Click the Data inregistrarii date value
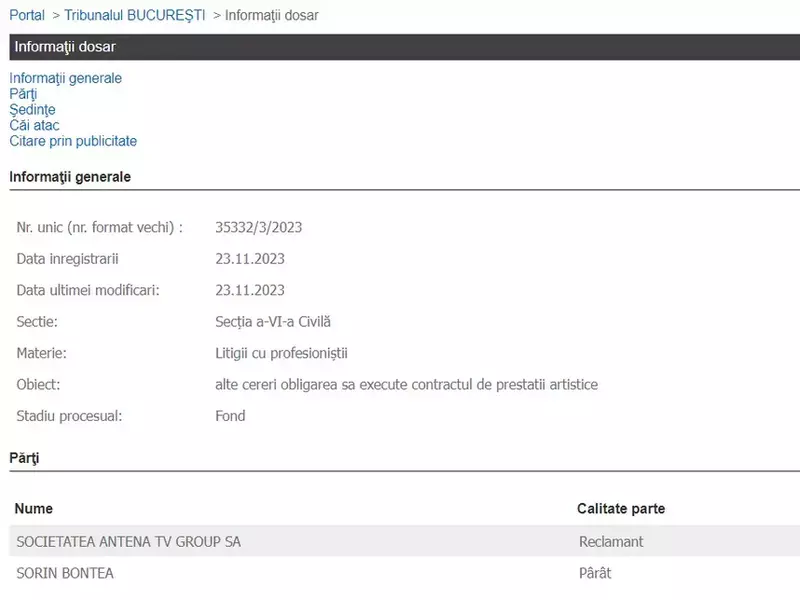The height and width of the screenshot is (600, 800). (250, 259)
